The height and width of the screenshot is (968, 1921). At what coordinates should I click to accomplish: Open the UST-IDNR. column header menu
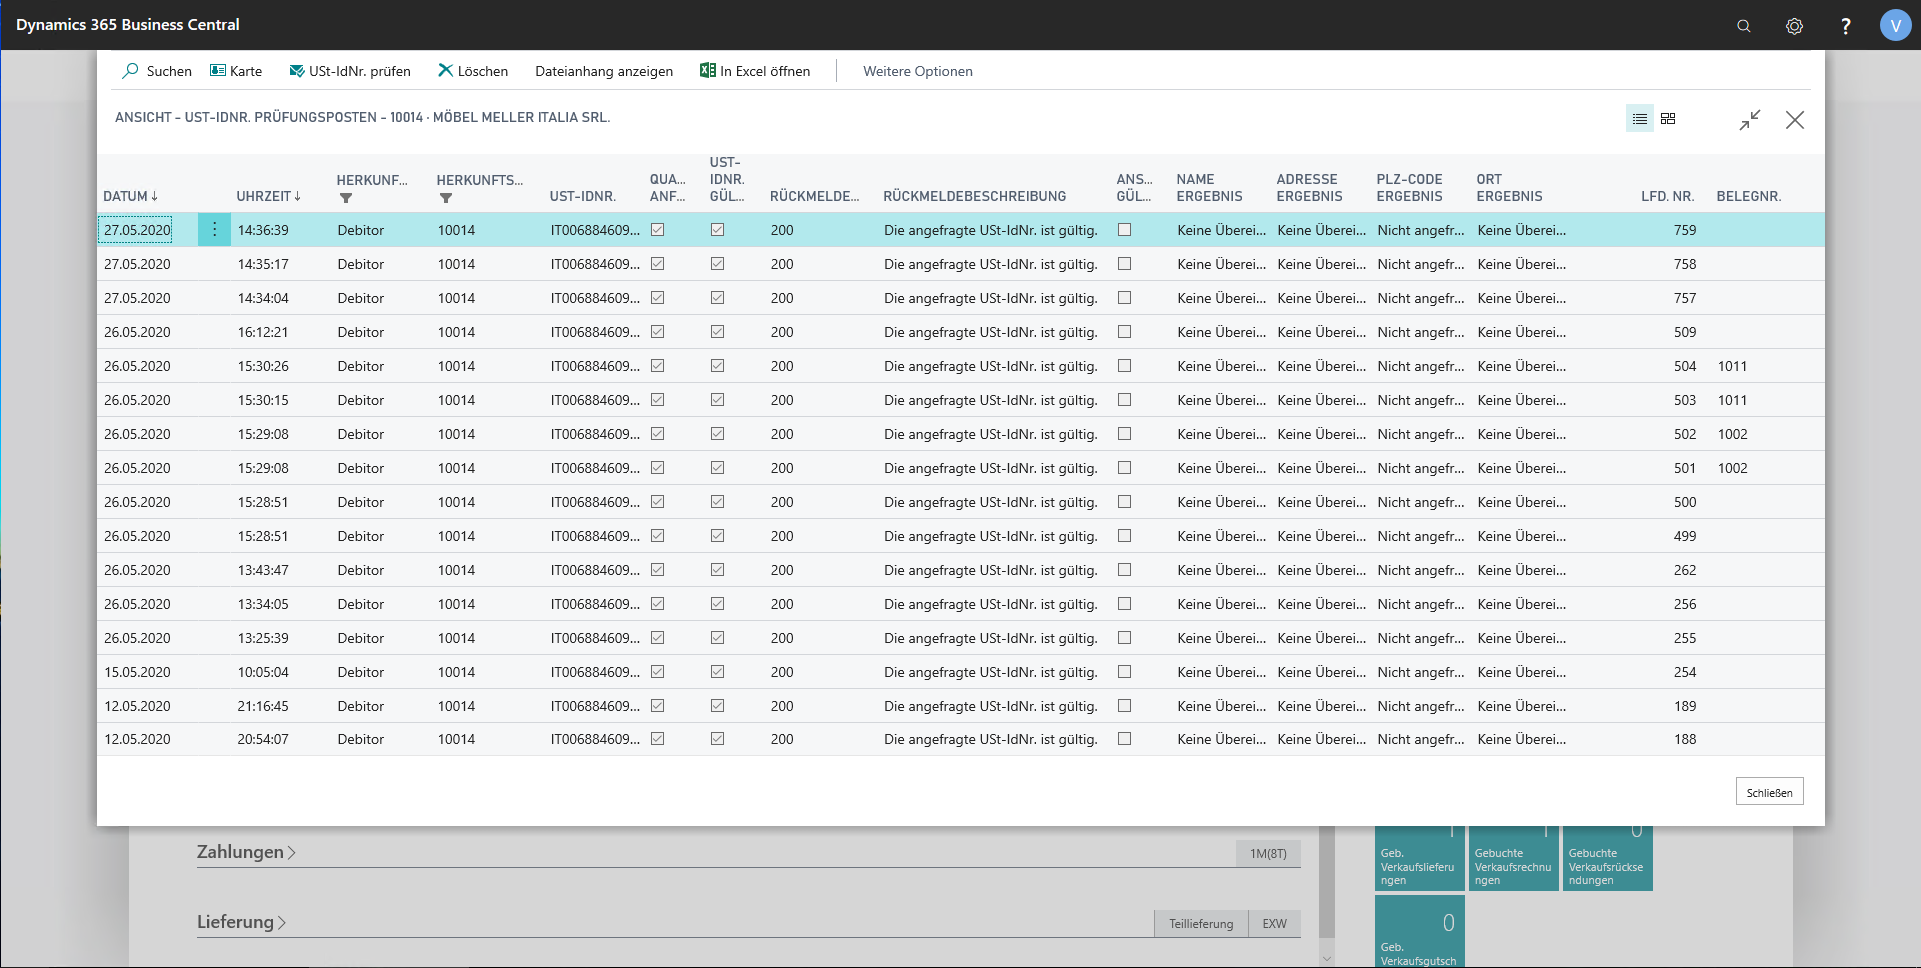point(583,196)
